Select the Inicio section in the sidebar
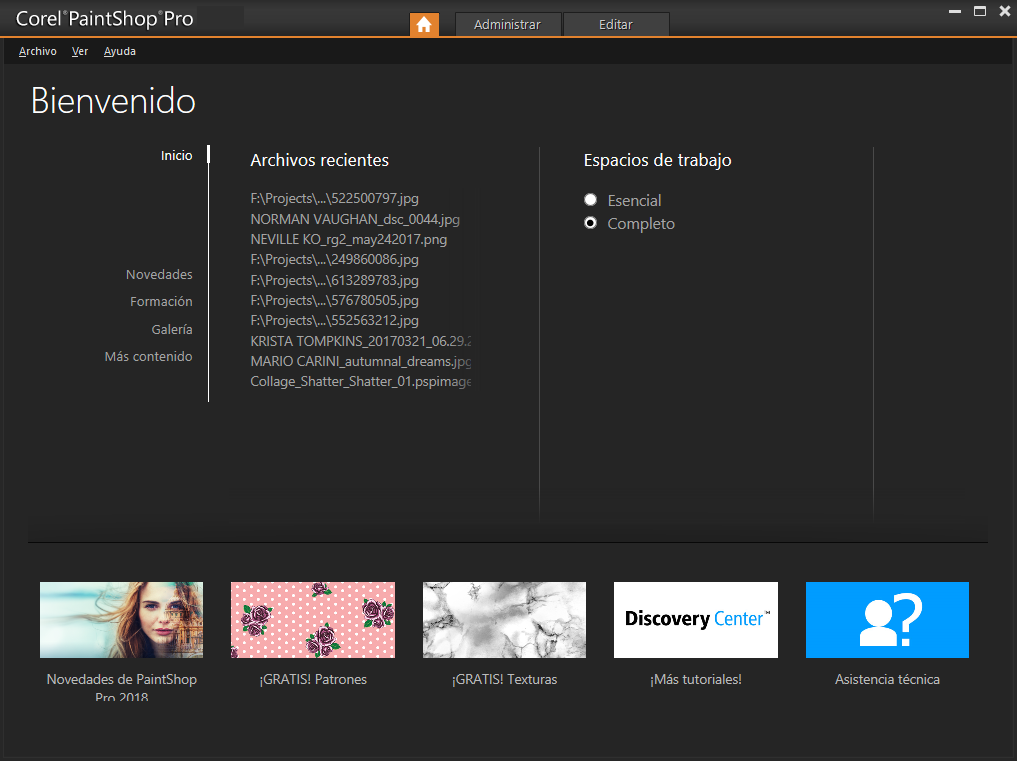 coord(176,155)
